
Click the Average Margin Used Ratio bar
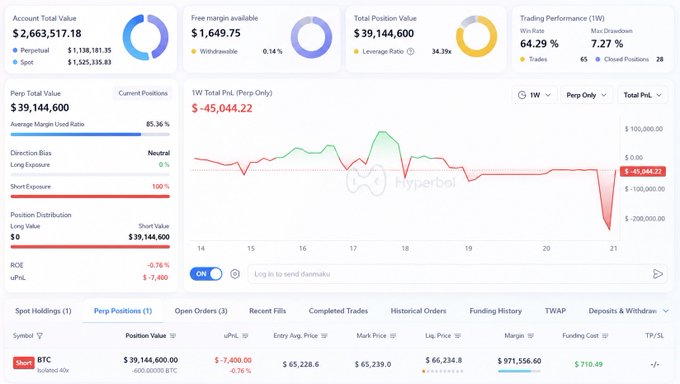[x=90, y=135]
